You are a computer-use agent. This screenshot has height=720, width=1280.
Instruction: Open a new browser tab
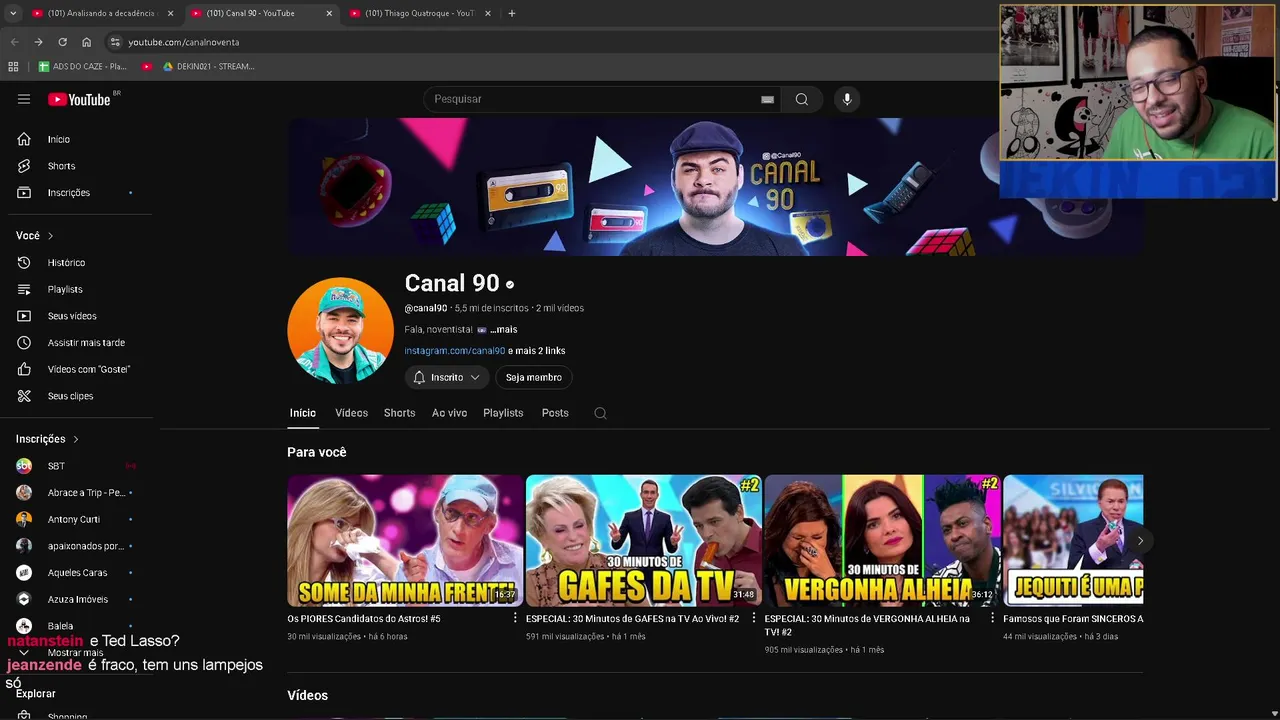tap(511, 13)
